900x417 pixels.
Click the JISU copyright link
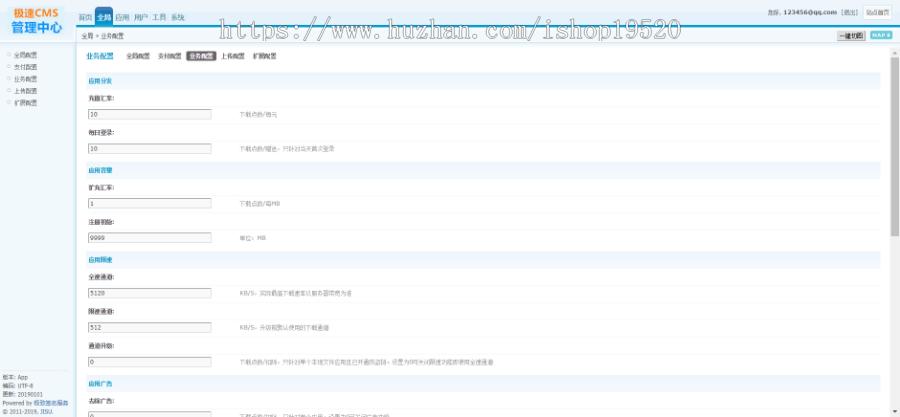click(46, 411)
